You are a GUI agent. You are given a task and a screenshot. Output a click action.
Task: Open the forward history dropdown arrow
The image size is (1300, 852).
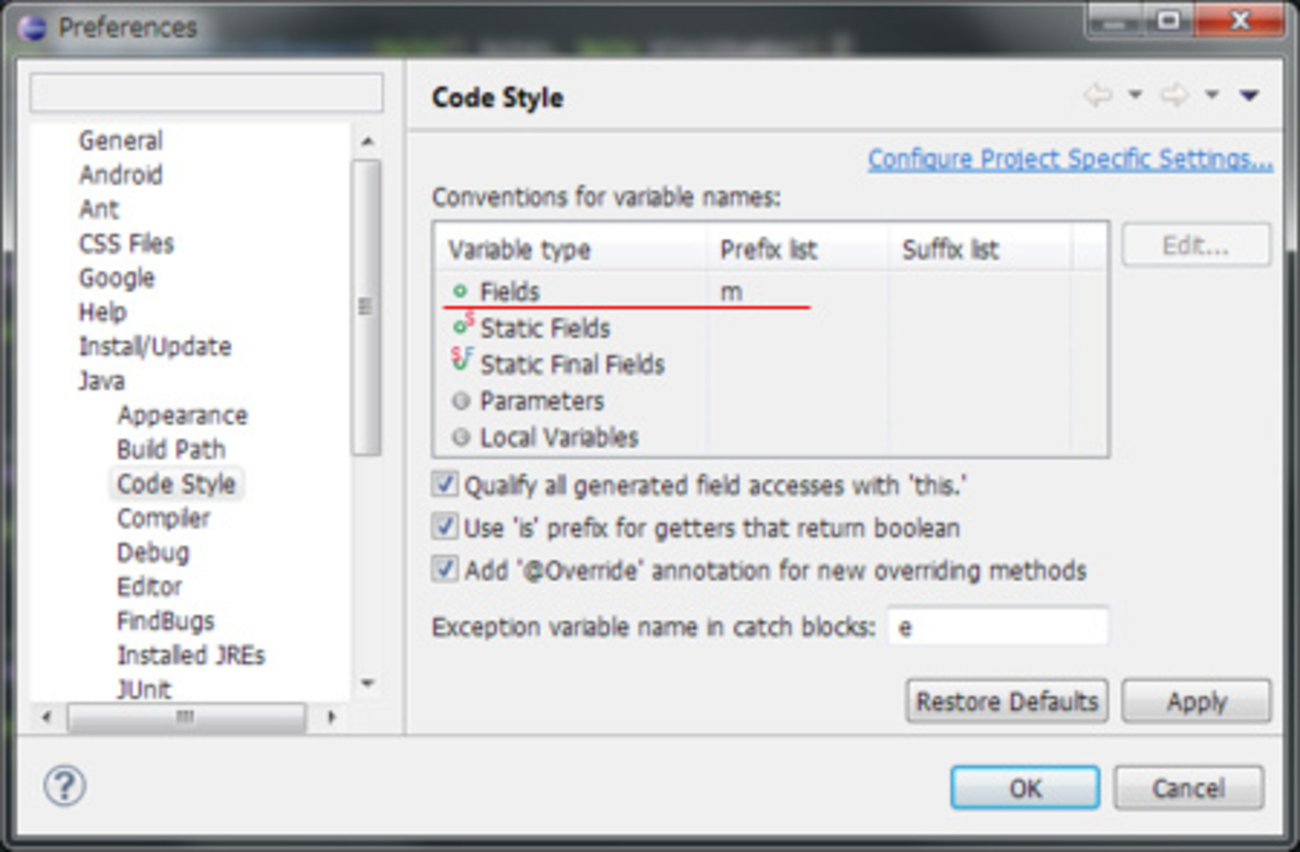tap(1211, 96)
